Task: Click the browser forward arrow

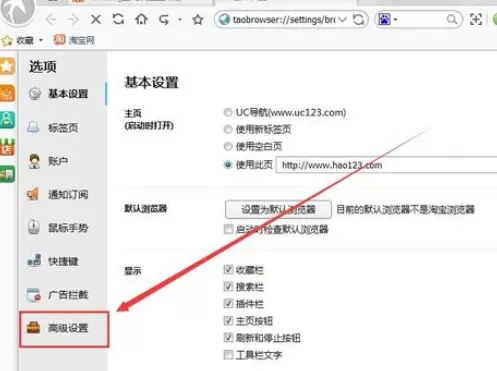Action: [x=73, y=20]
